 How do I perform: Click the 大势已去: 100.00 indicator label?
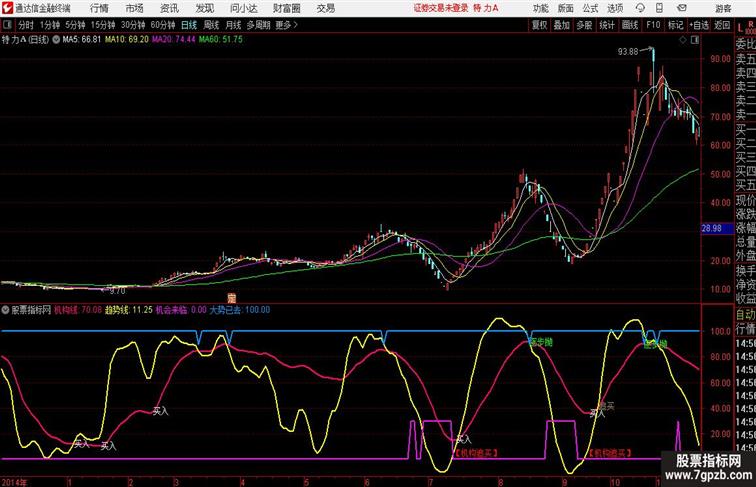(240, 310)
